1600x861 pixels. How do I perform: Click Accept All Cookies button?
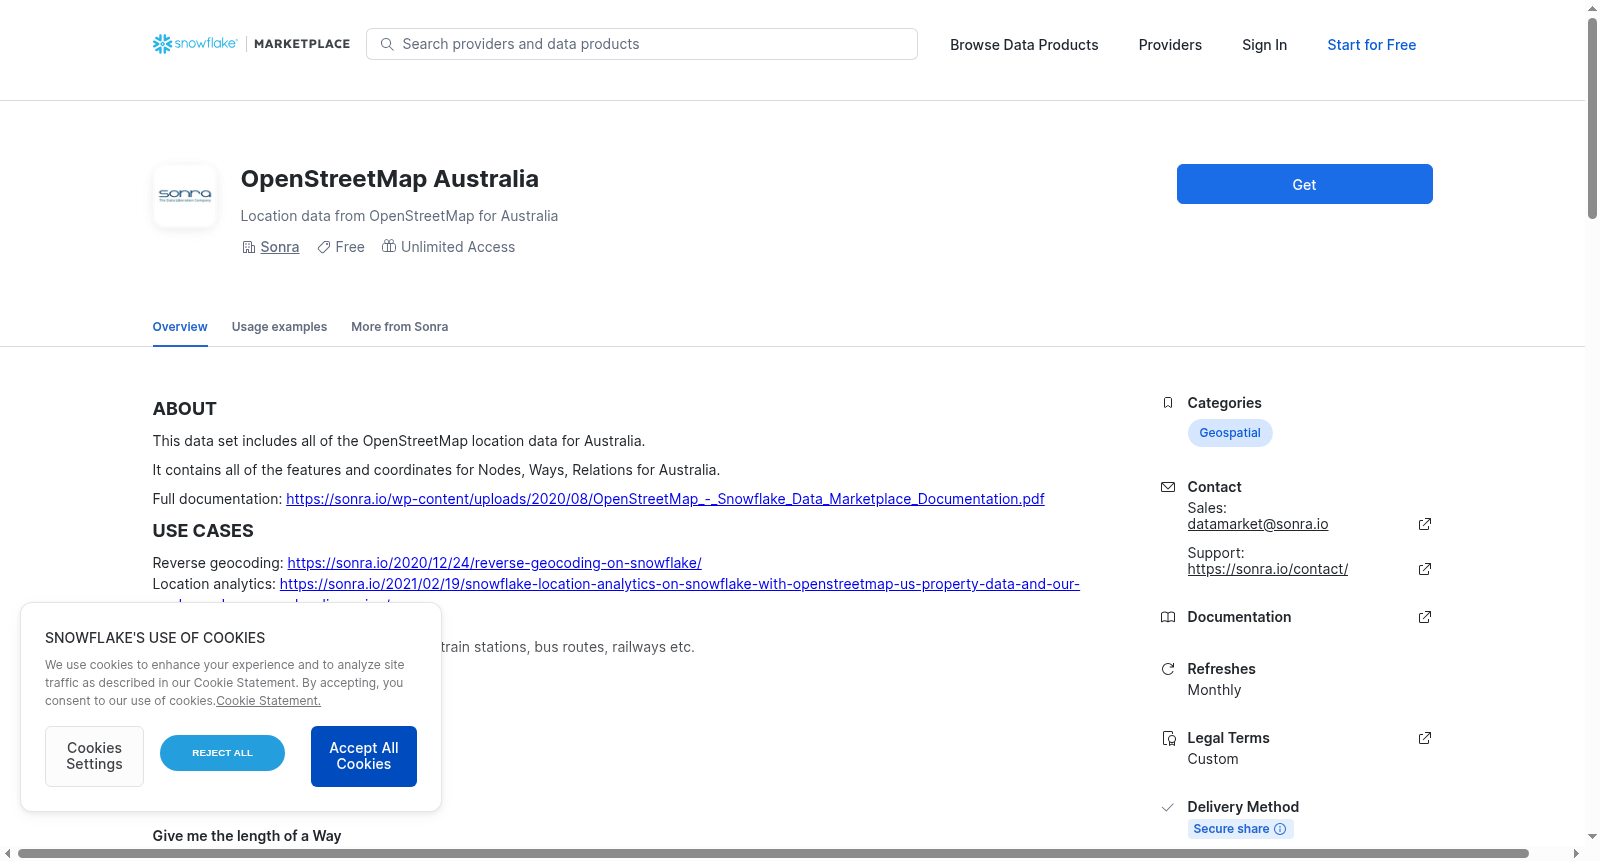(364, 756)
